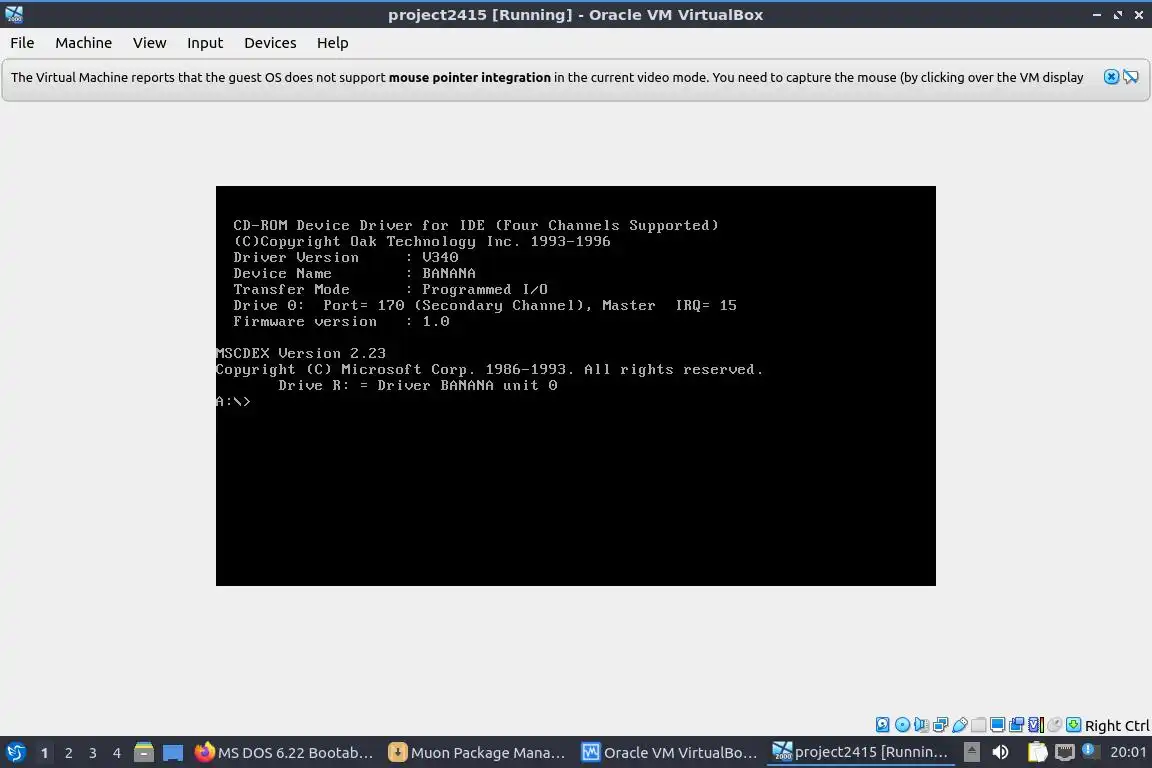Screen dimensions: 1152x768
Task: Switch to virtual desktop 3
Action: 93,753
